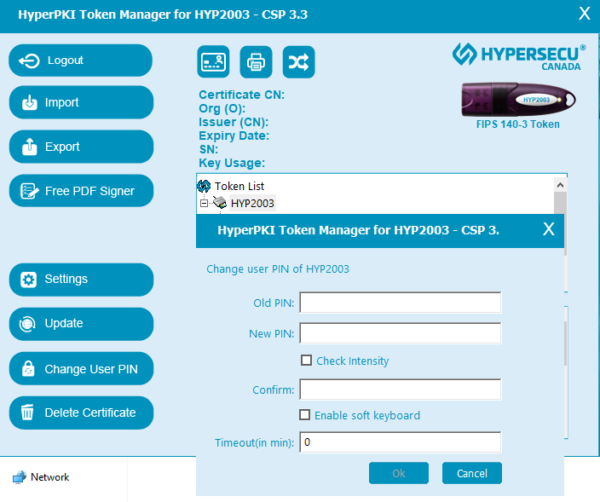Click the Expiry Date label
Screen dimensions: 600x502
point(234,135)
